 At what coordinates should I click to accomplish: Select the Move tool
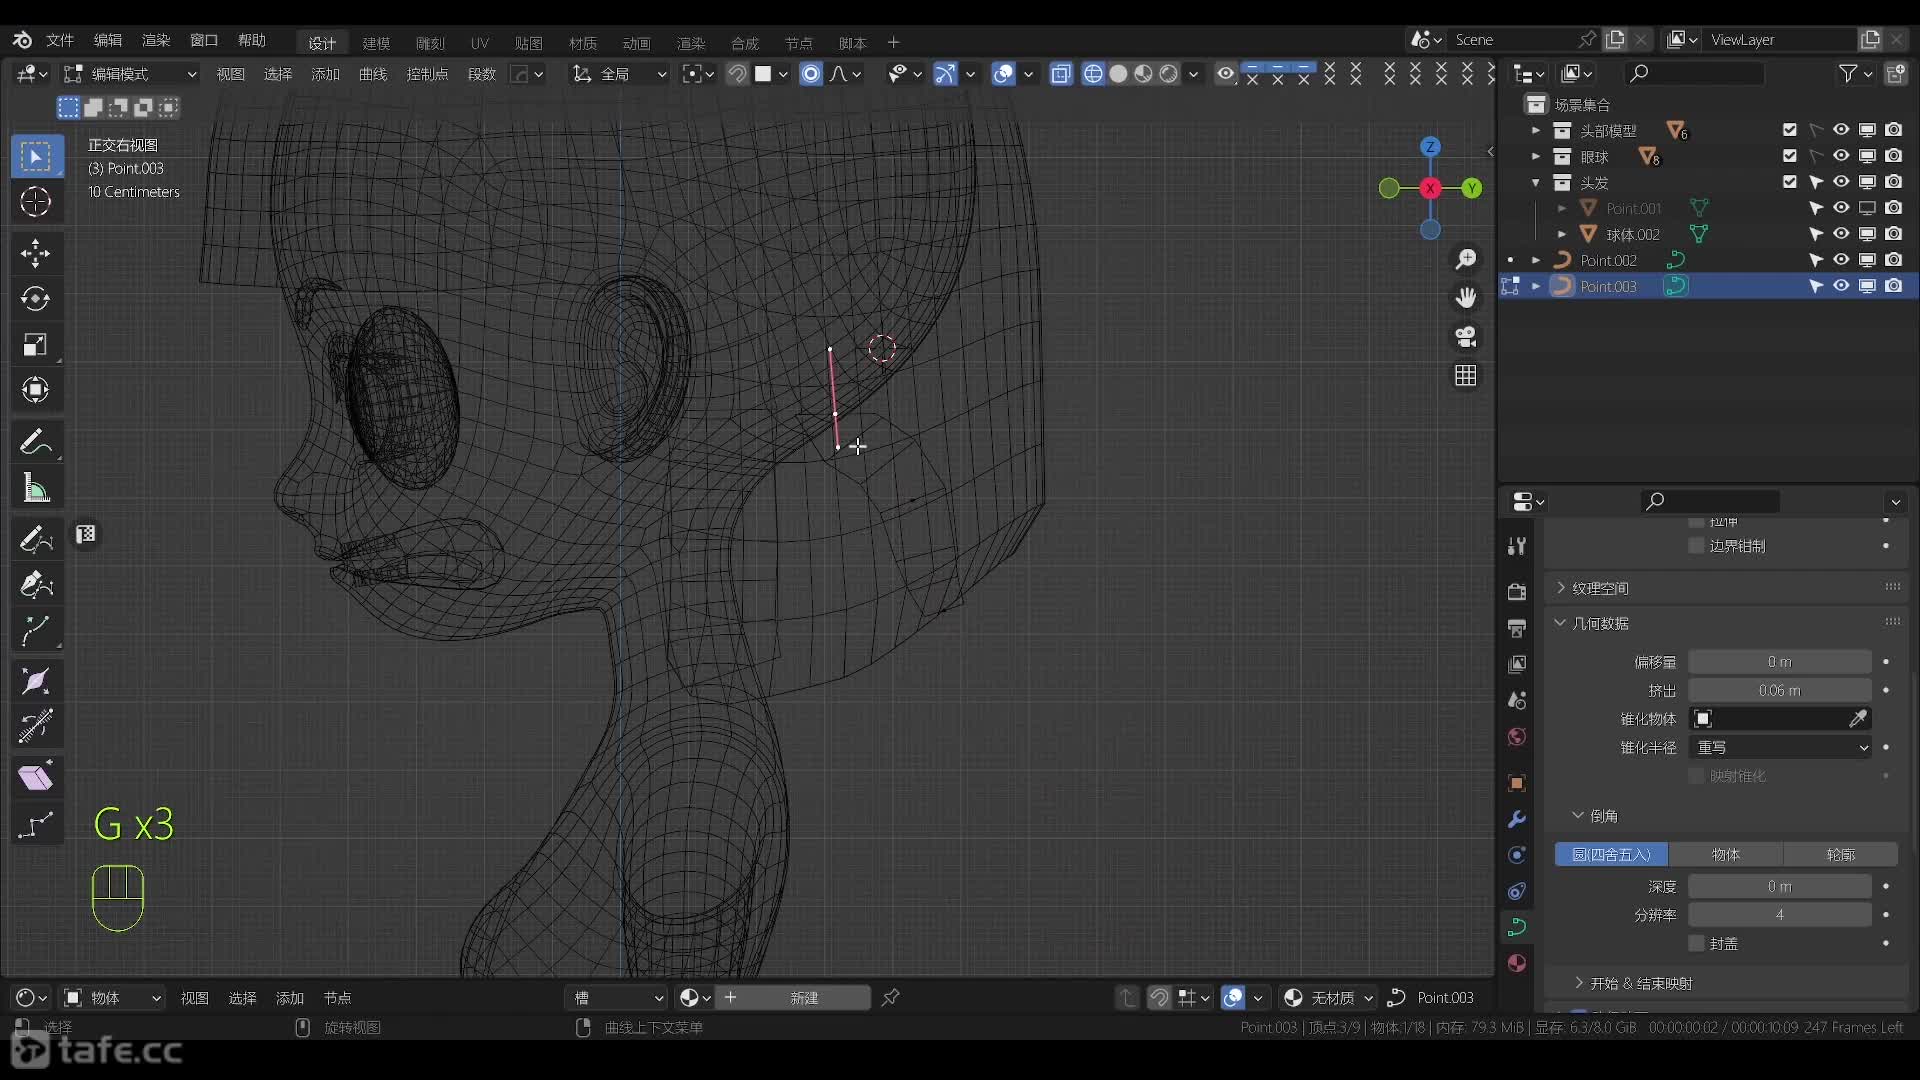point(36,253)
